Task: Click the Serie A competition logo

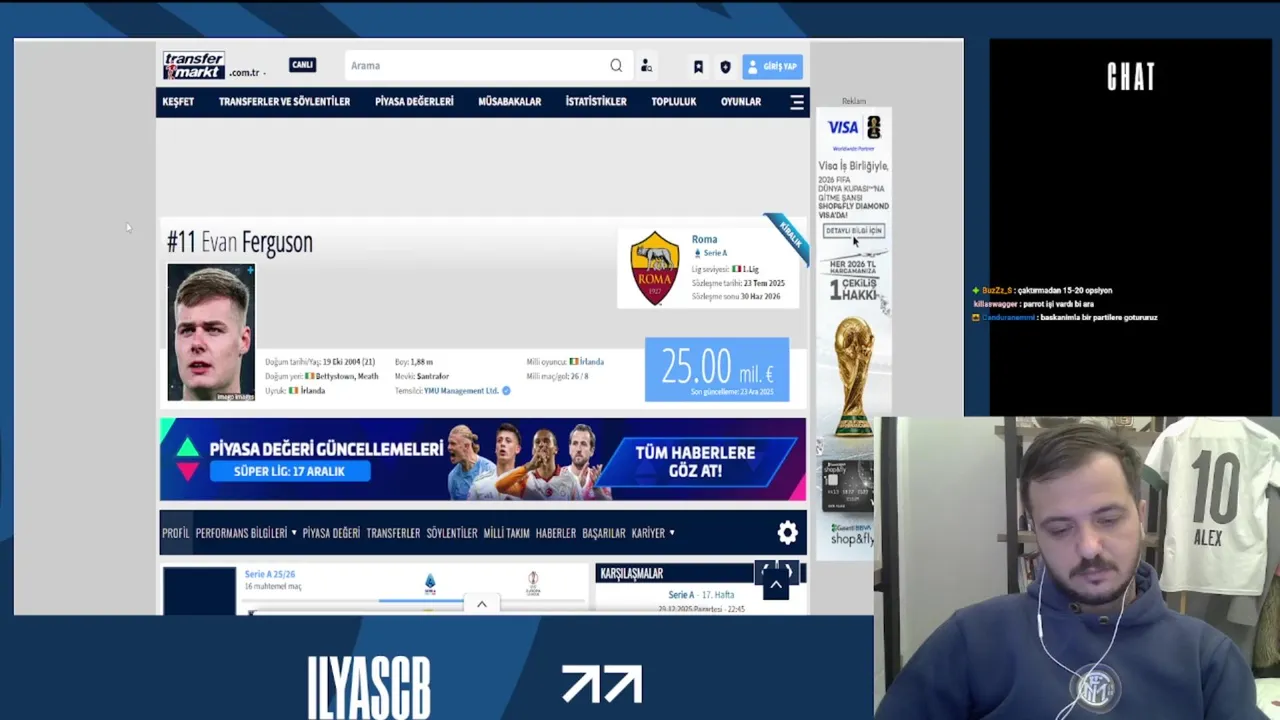Action: click(430, 583)
